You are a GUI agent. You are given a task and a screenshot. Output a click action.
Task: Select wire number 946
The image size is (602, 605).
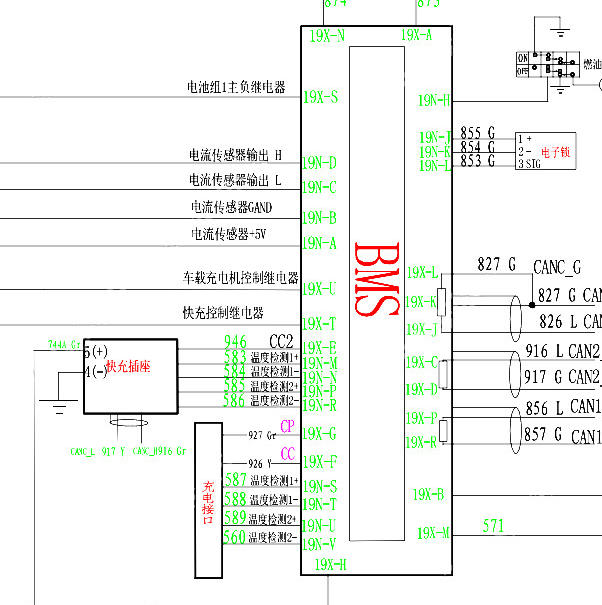point(235,342)
